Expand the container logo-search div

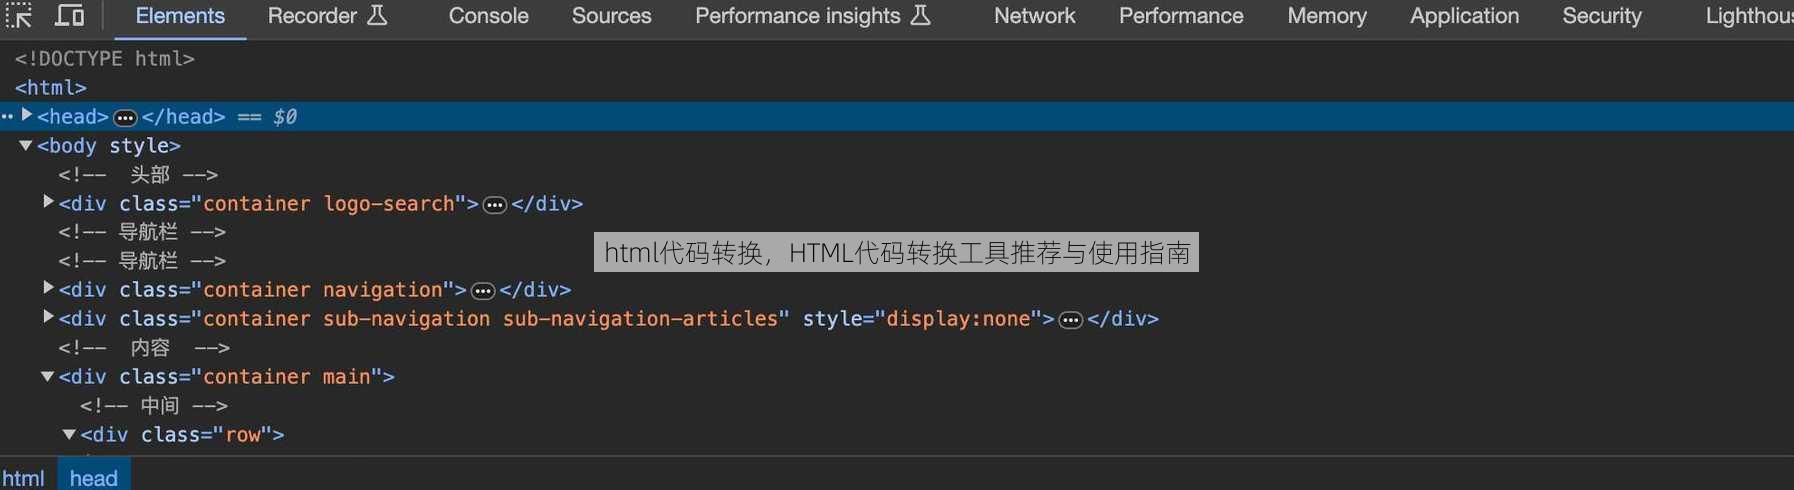(48, 202)
